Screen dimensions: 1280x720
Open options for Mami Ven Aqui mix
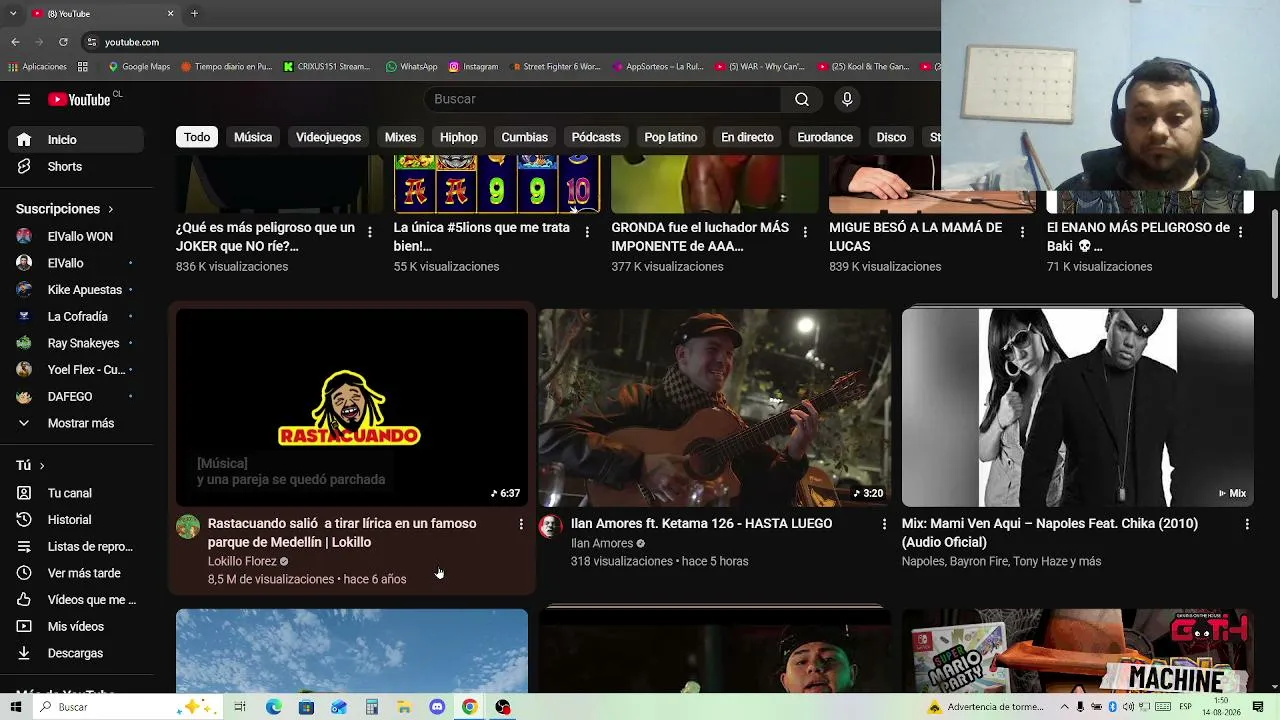click(1247, 524)
